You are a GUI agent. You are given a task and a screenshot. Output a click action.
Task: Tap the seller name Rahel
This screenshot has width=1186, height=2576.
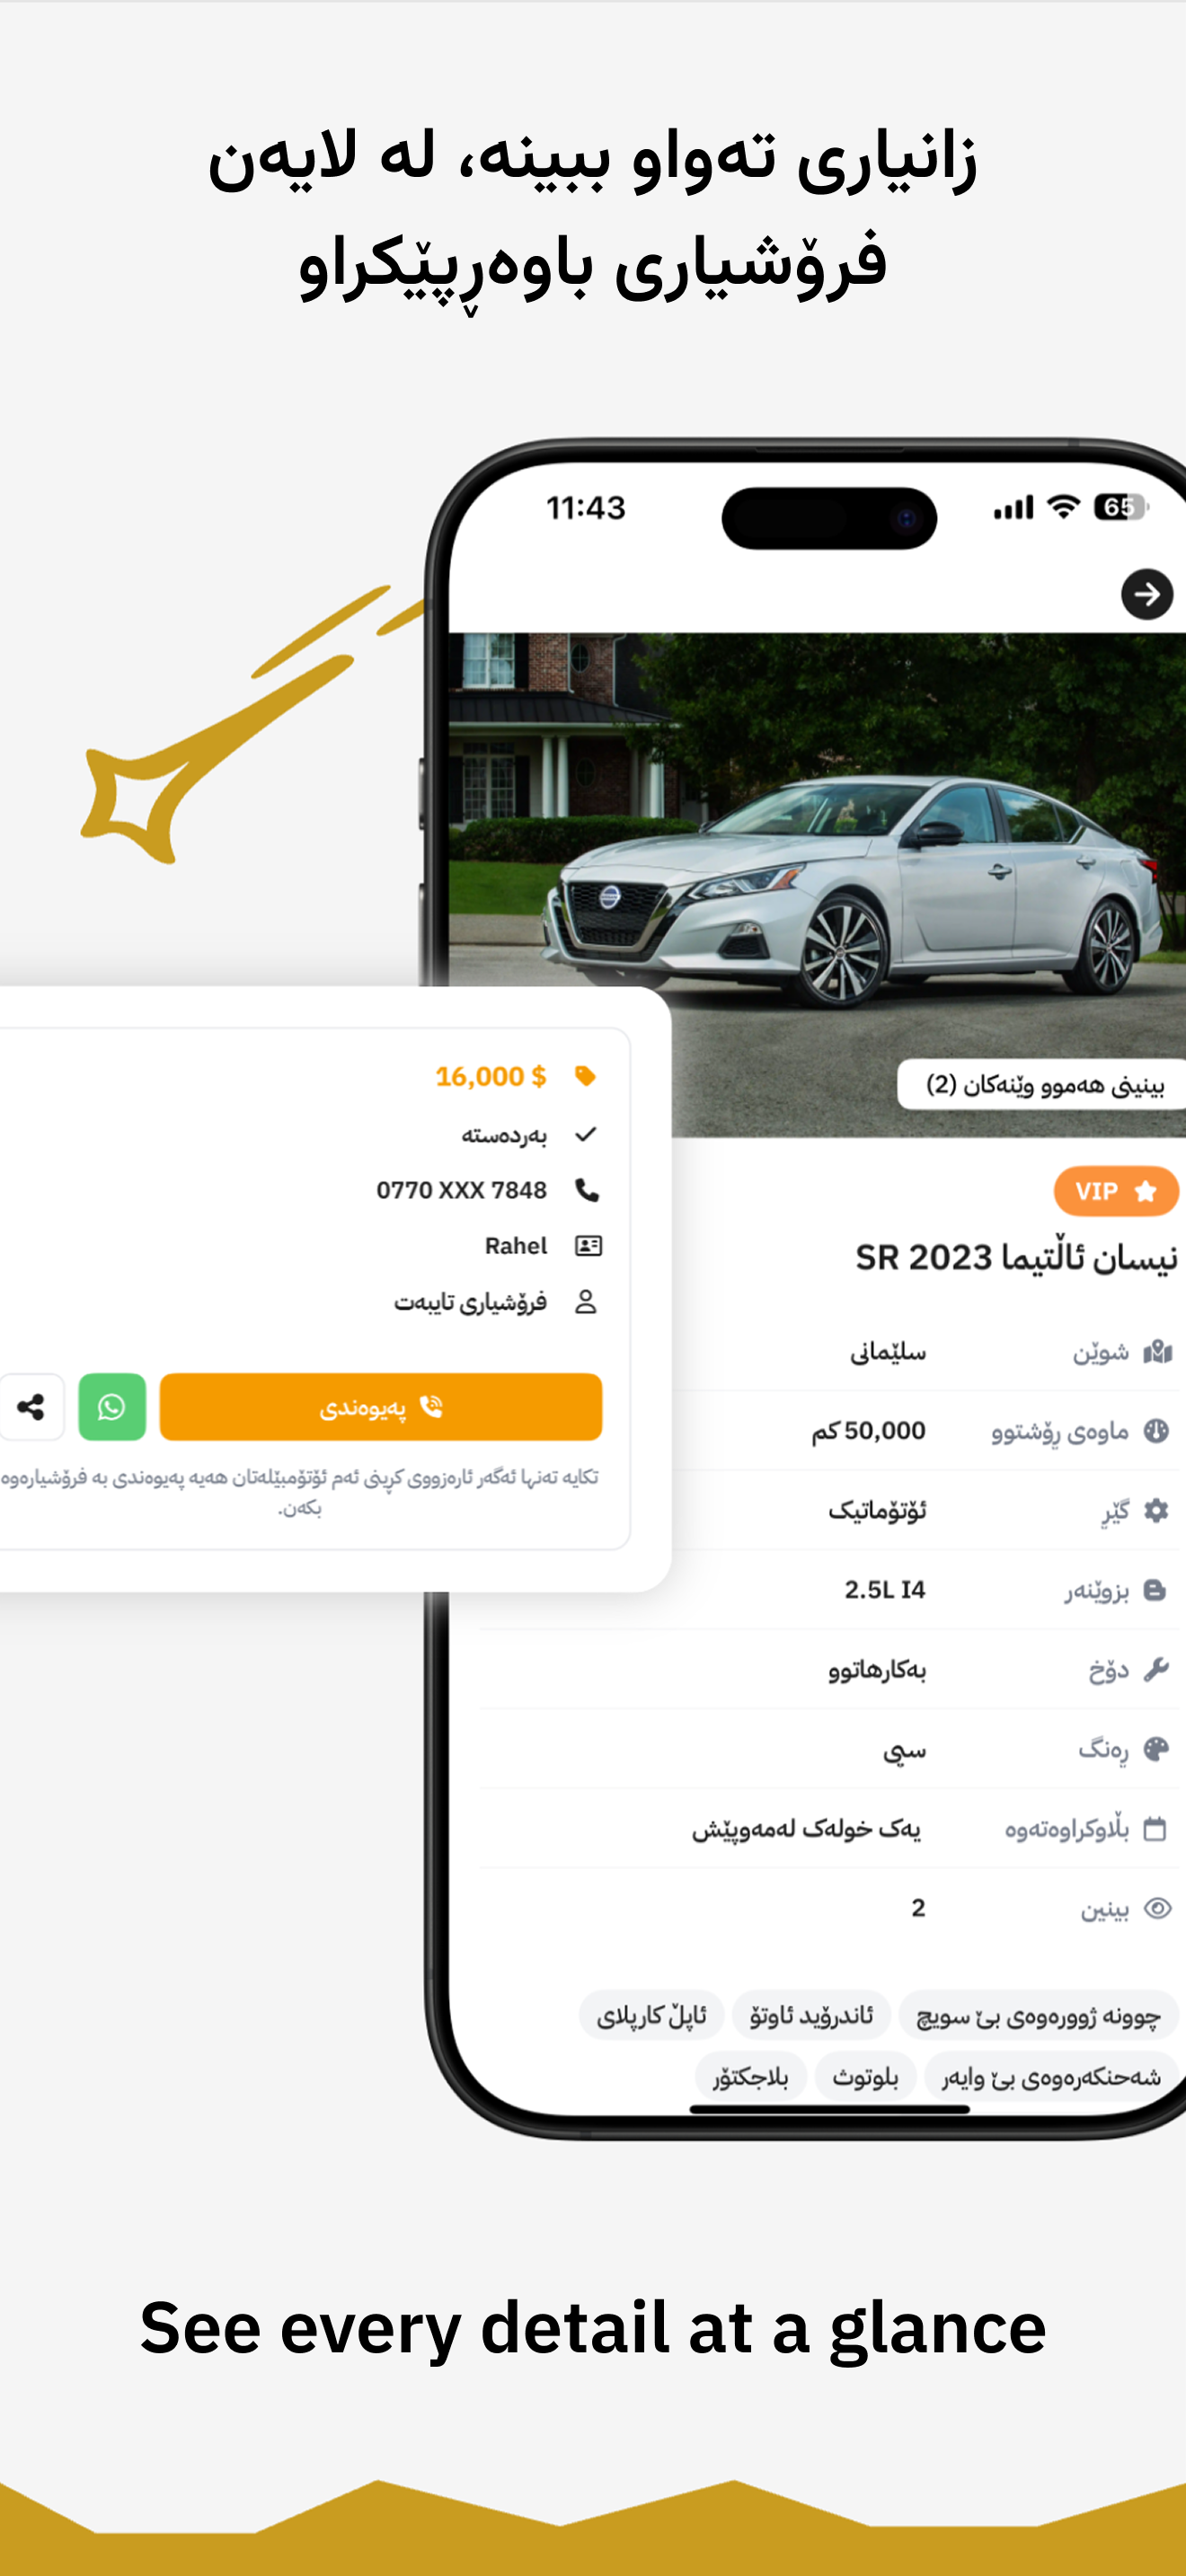516,1246
